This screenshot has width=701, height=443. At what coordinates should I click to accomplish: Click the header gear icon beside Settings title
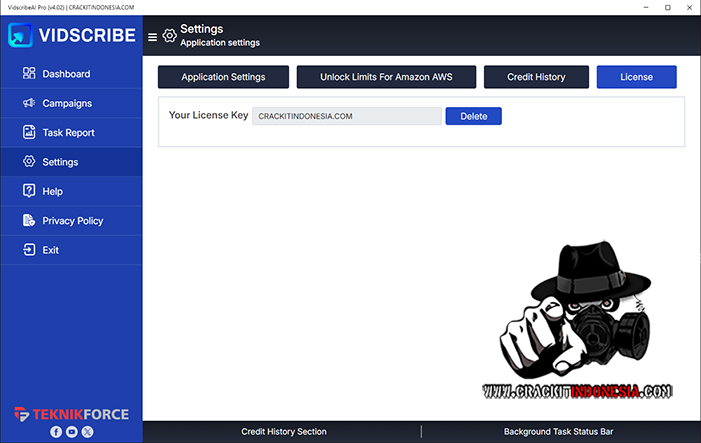(x=169, y=36)
